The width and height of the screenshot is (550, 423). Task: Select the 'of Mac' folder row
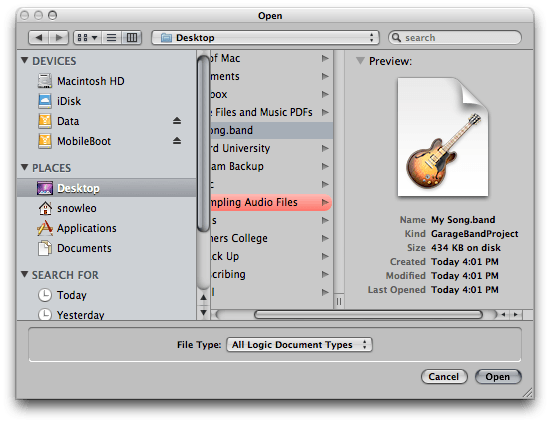(271, 58)
